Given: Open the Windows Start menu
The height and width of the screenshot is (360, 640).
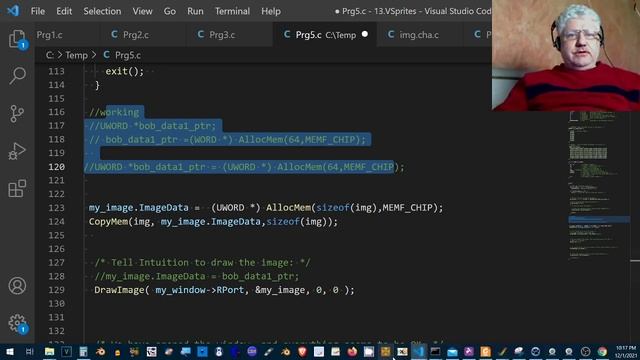Looking at the screenshot, I should click(x=9, y=351).
